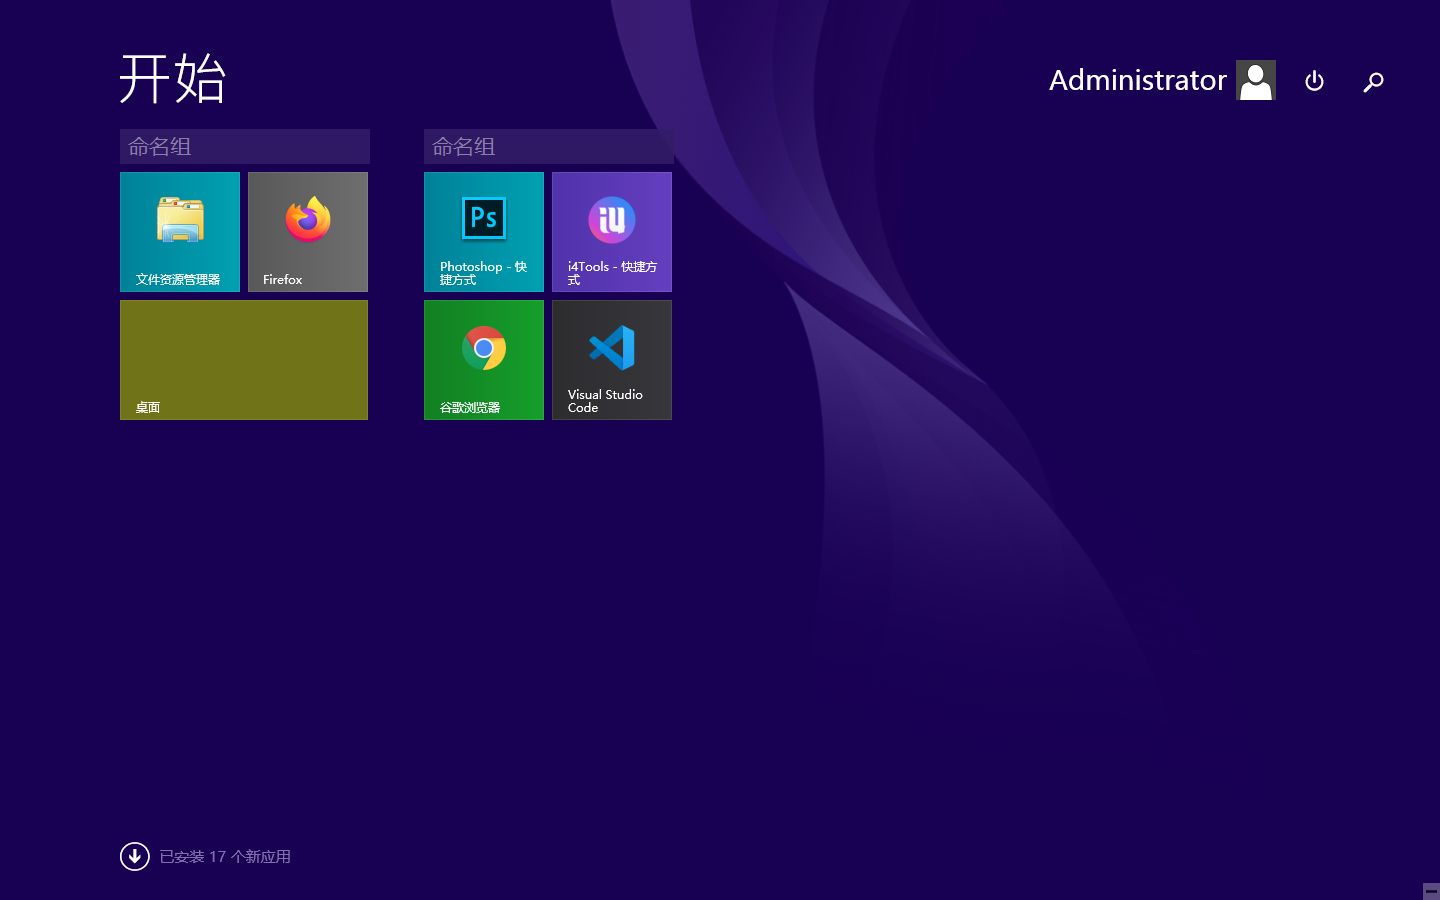Click the Administrator account picture
This screenshot has width=1440, height=900.
tap(1256, 80)
